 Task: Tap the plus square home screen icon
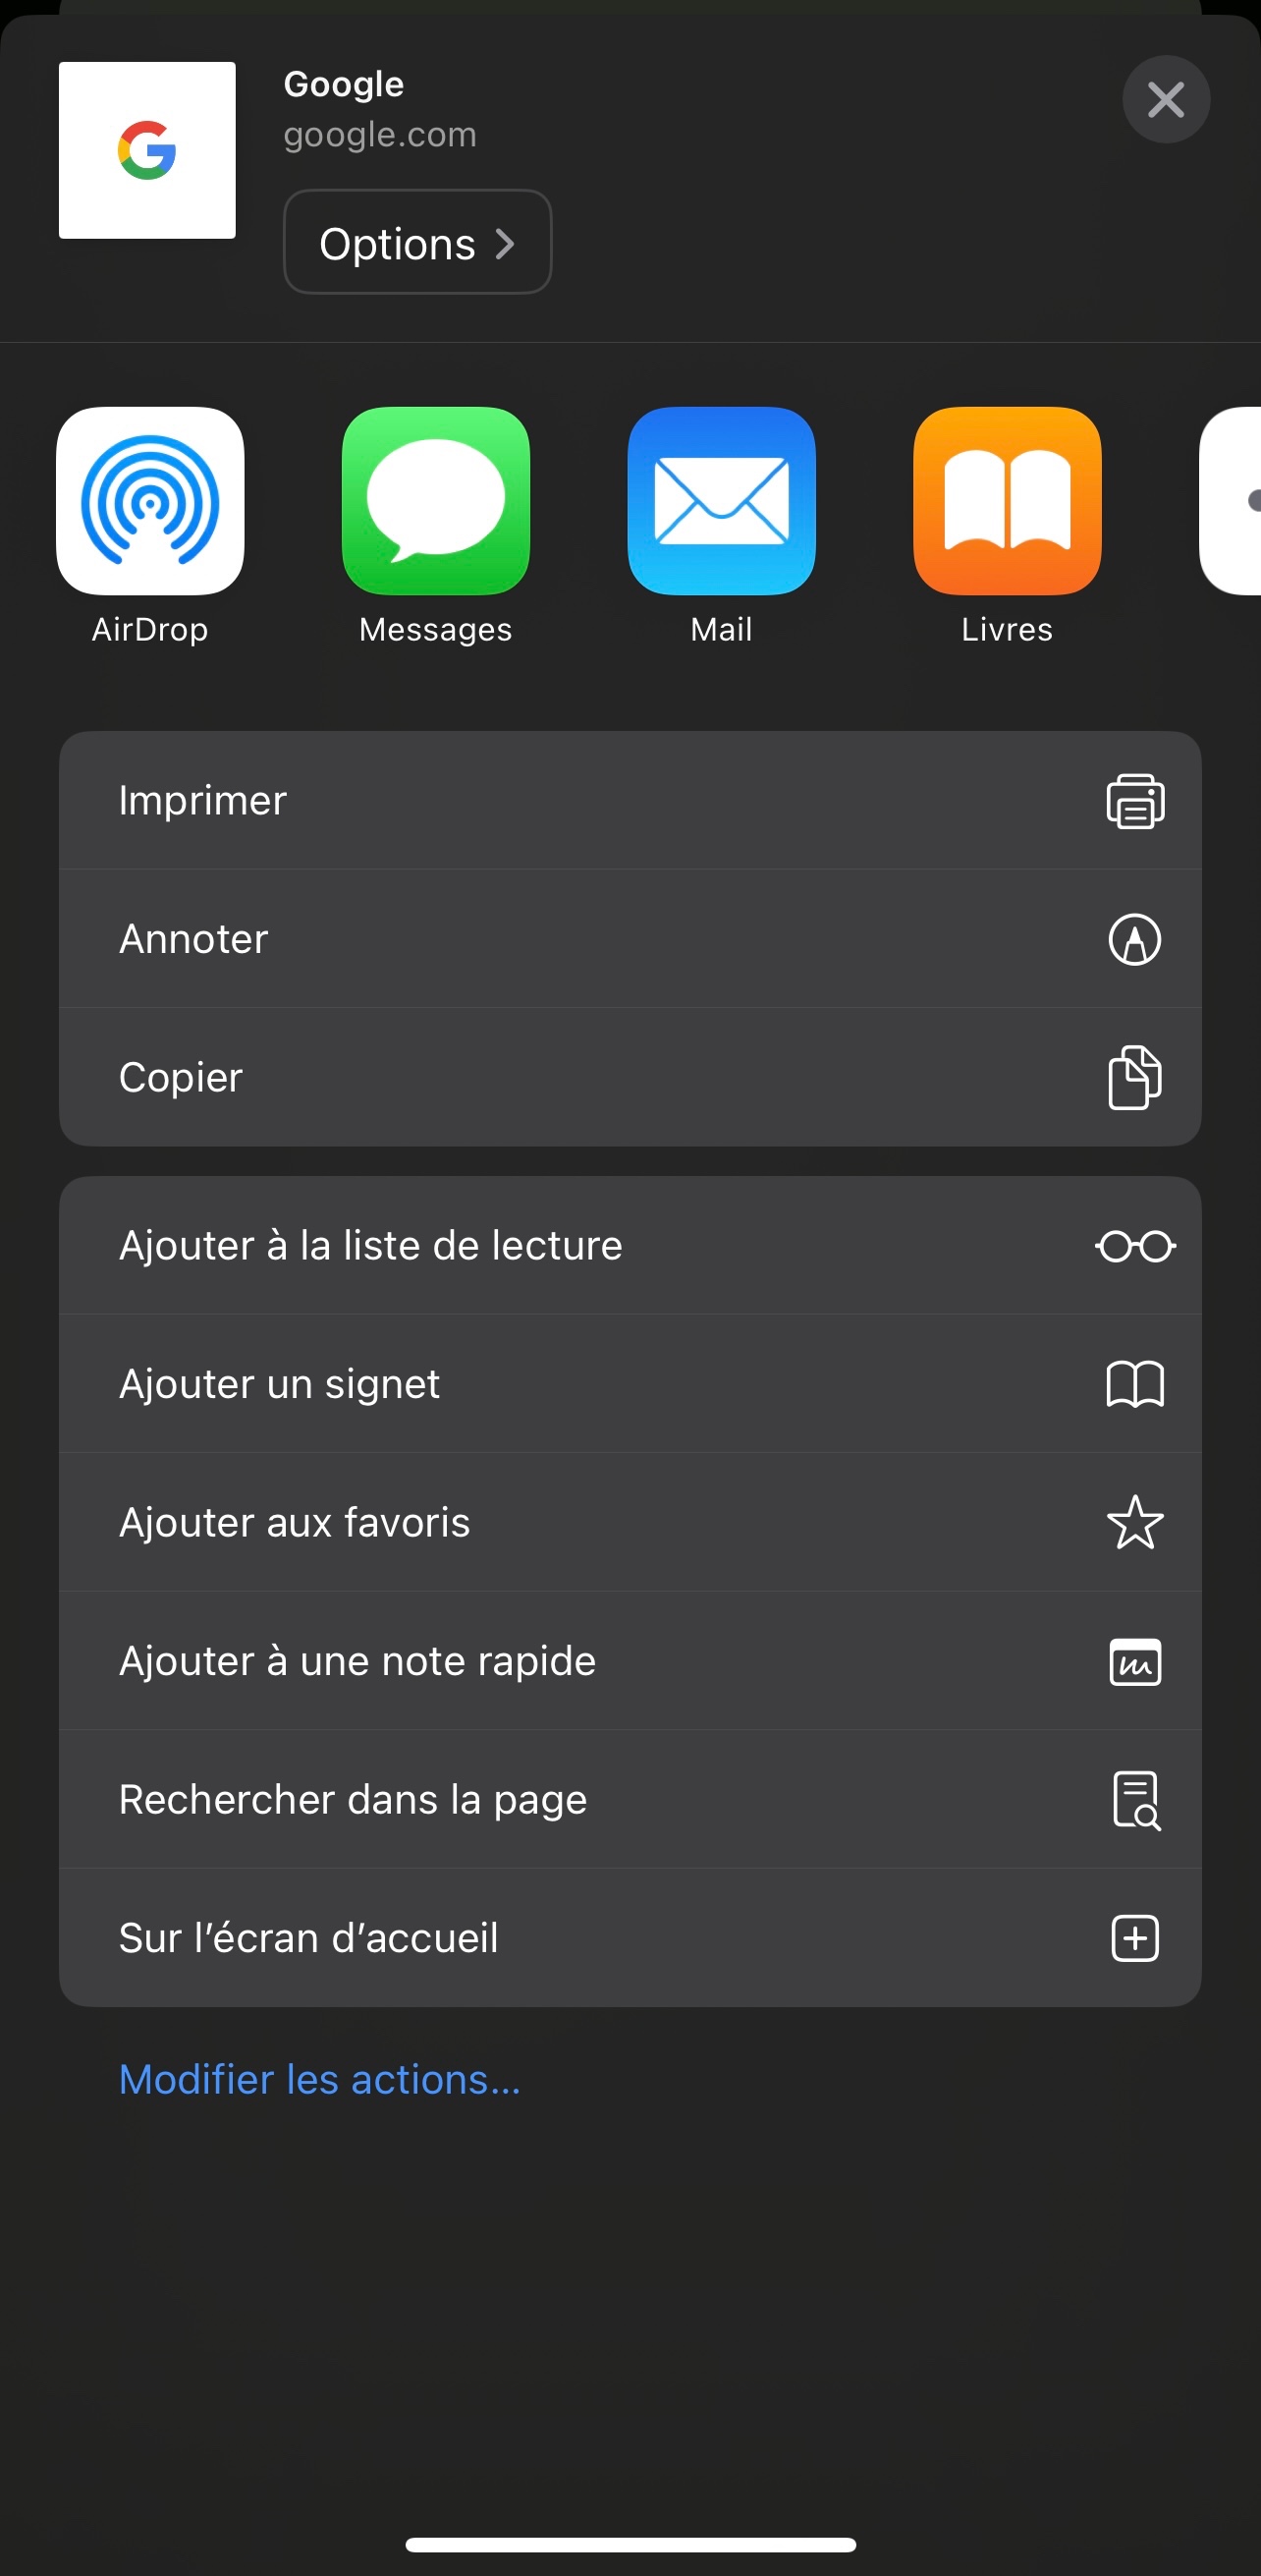[x=1134, y=1938]
